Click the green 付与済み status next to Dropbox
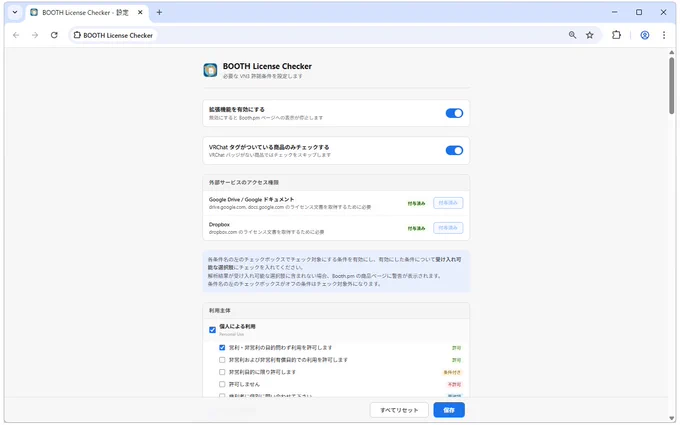Viewport: 680px width, 425px height. coord(416,229)
